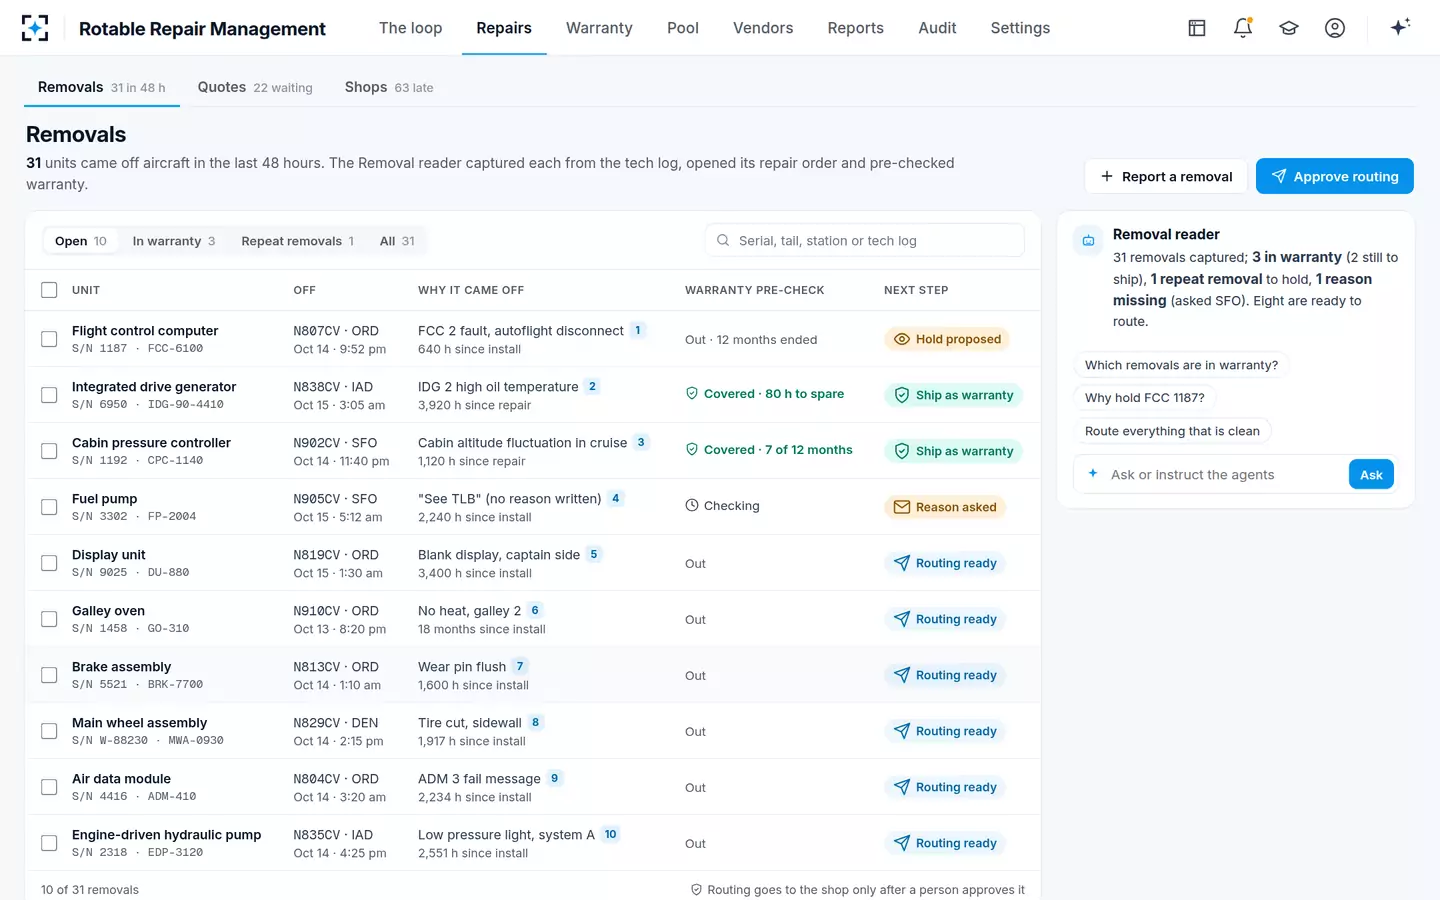This screenshot has width=1440, height=900.
Task: Click the search magnifier icon
Action: (723, 240)
